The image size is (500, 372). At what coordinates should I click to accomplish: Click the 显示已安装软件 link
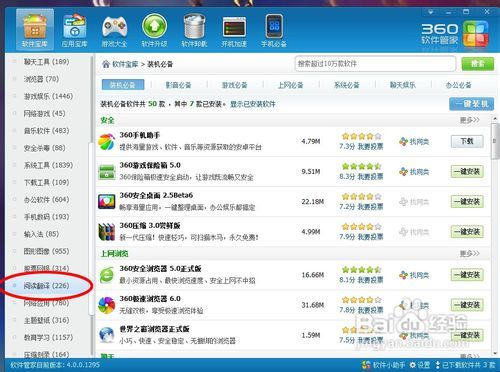(253, 104)
